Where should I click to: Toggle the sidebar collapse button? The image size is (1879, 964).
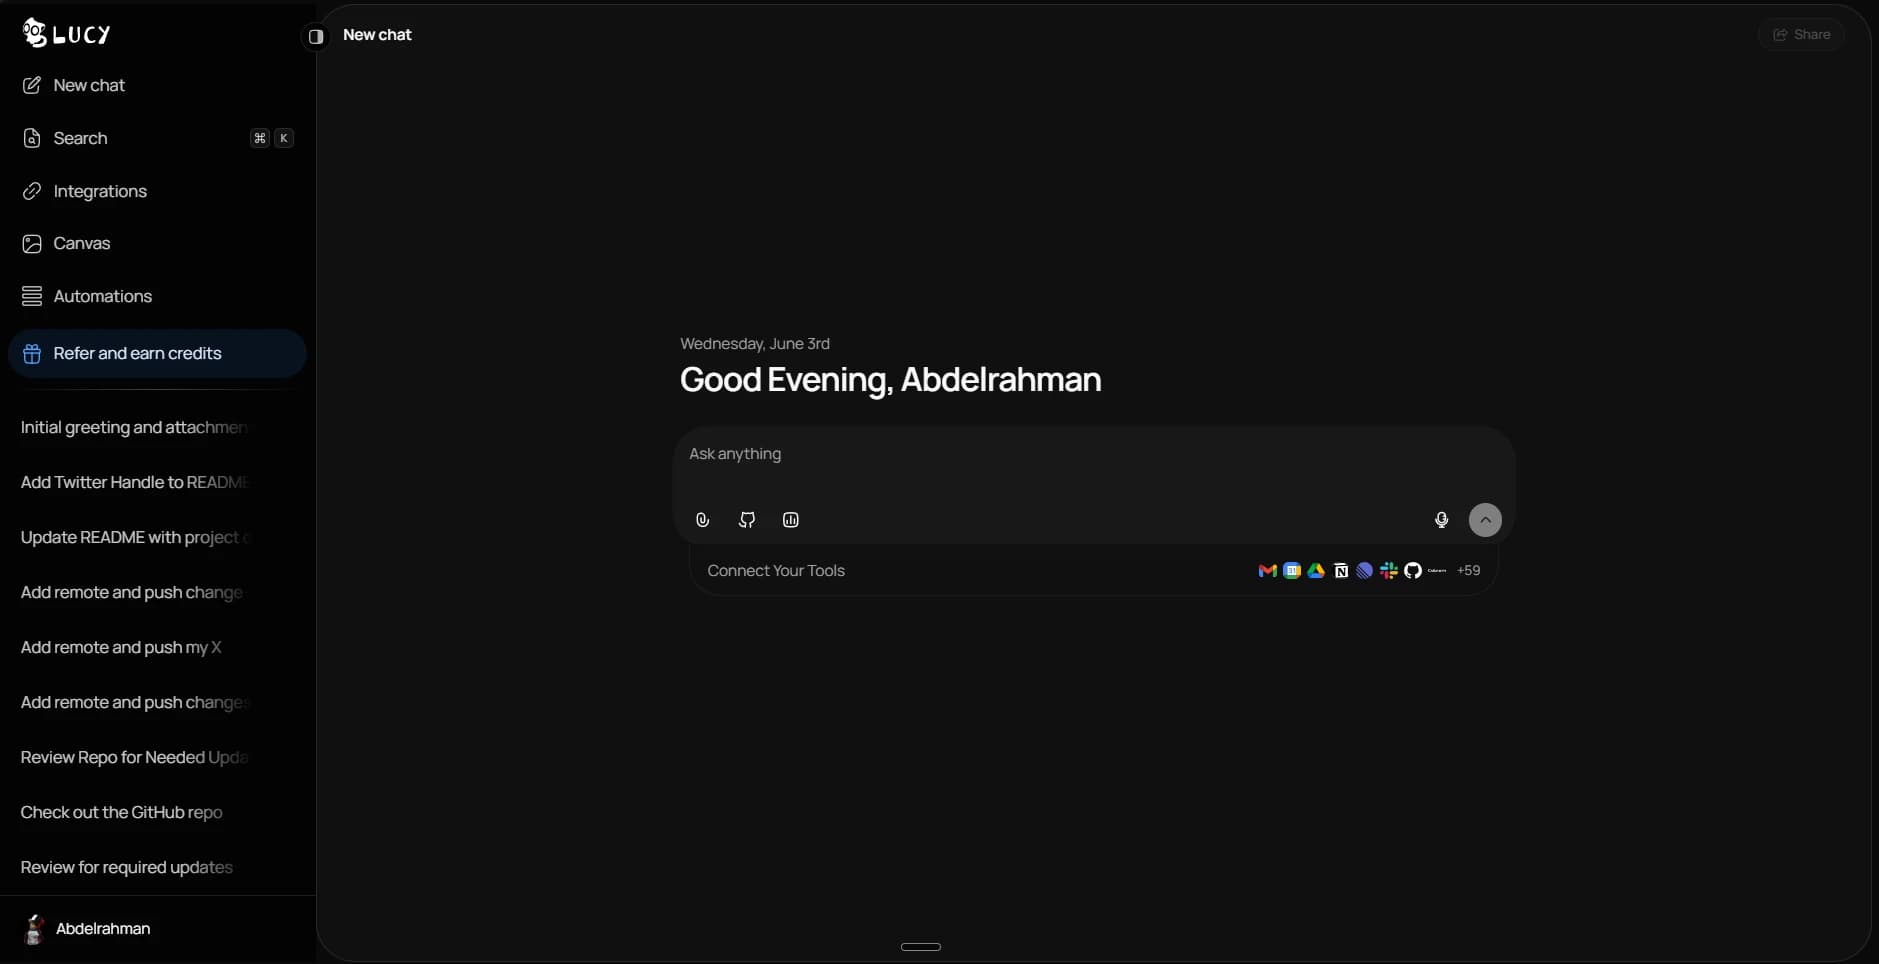point(316,36)
